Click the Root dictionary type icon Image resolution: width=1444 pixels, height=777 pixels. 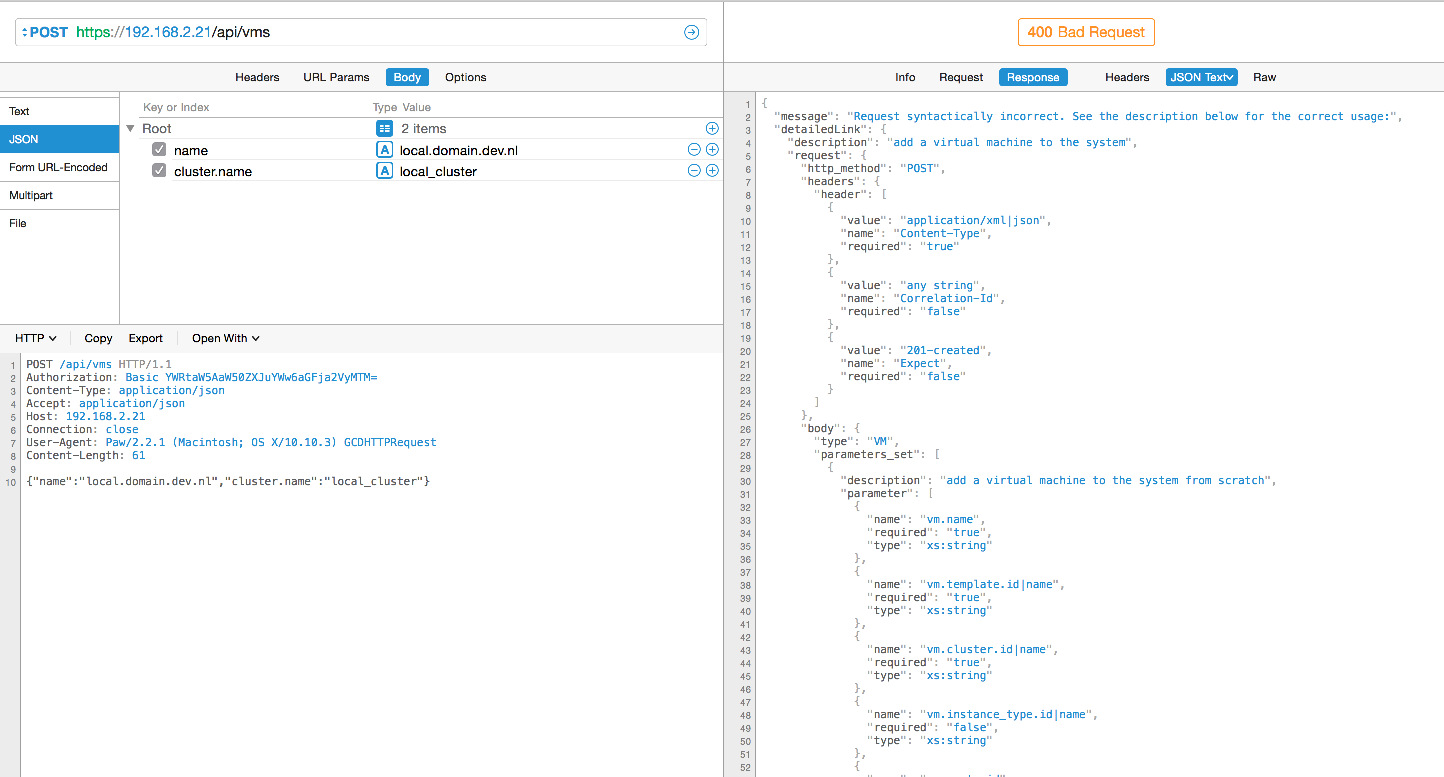tap(384, 128)
